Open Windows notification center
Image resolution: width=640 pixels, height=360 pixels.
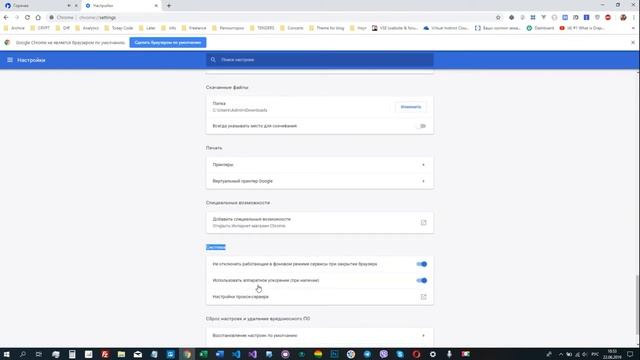(630, 354)
